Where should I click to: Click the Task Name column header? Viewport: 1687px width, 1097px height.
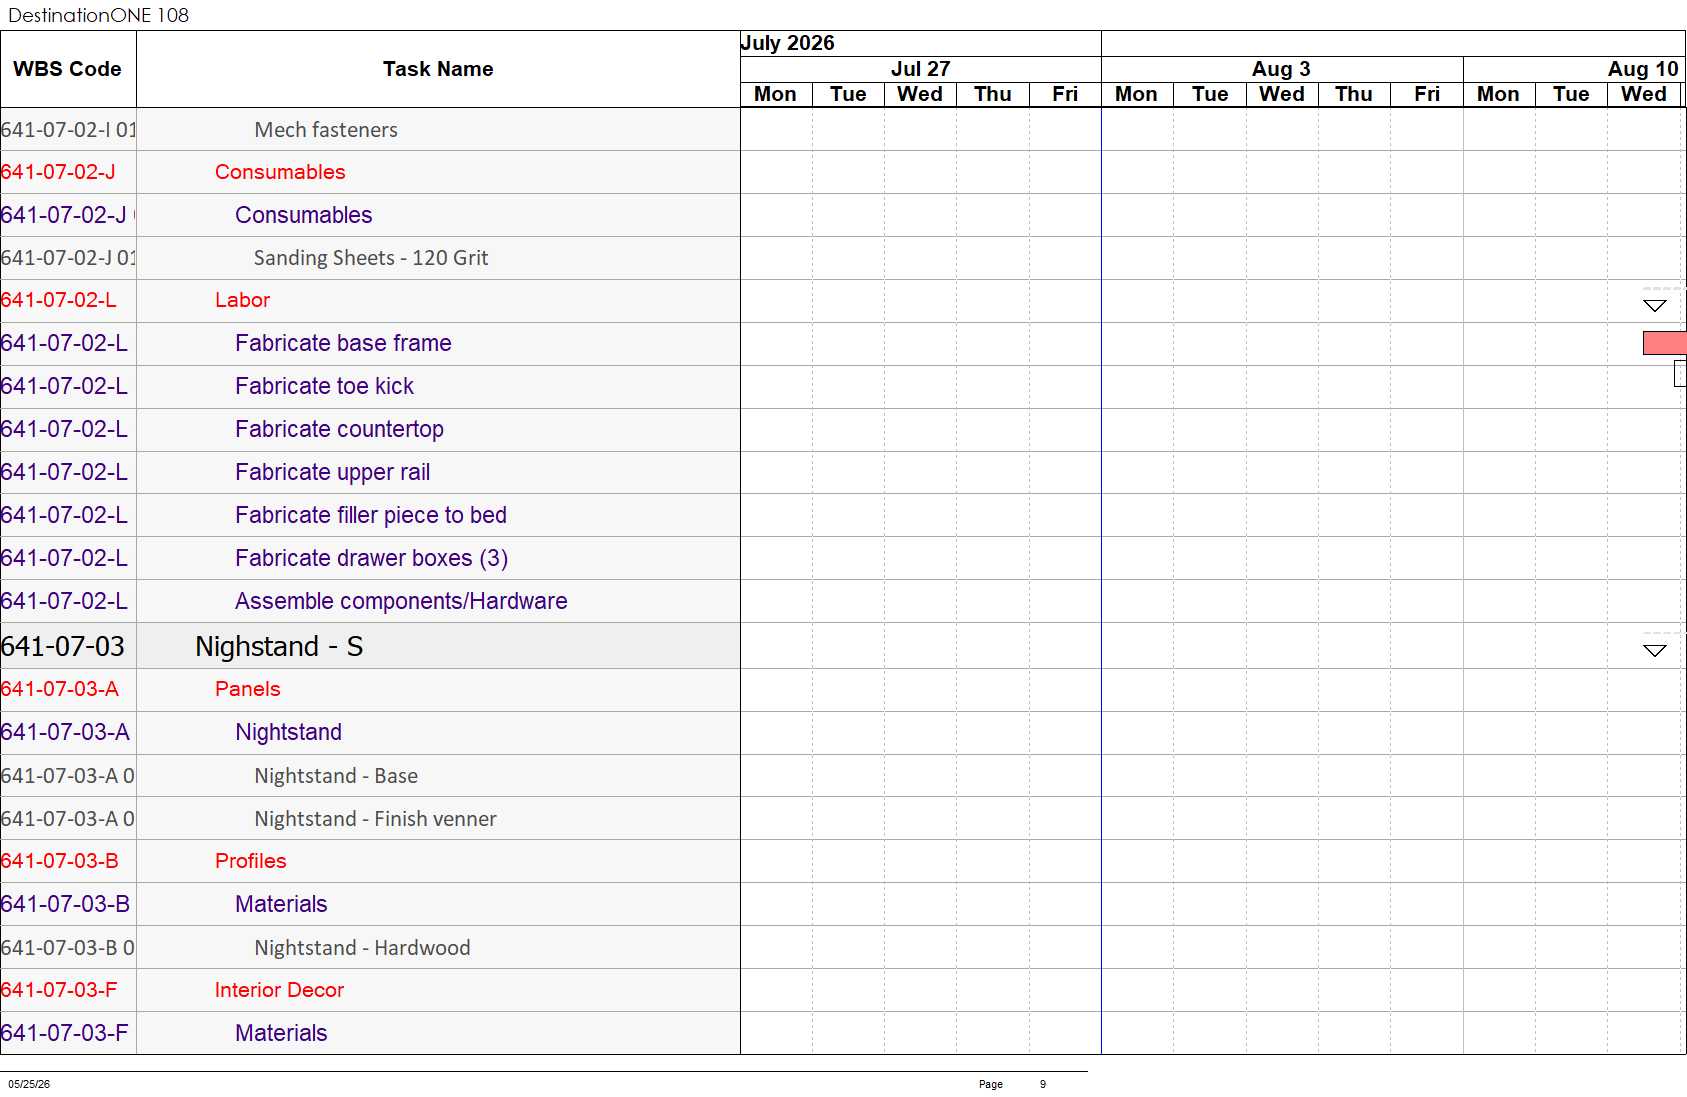click(438, 69)
